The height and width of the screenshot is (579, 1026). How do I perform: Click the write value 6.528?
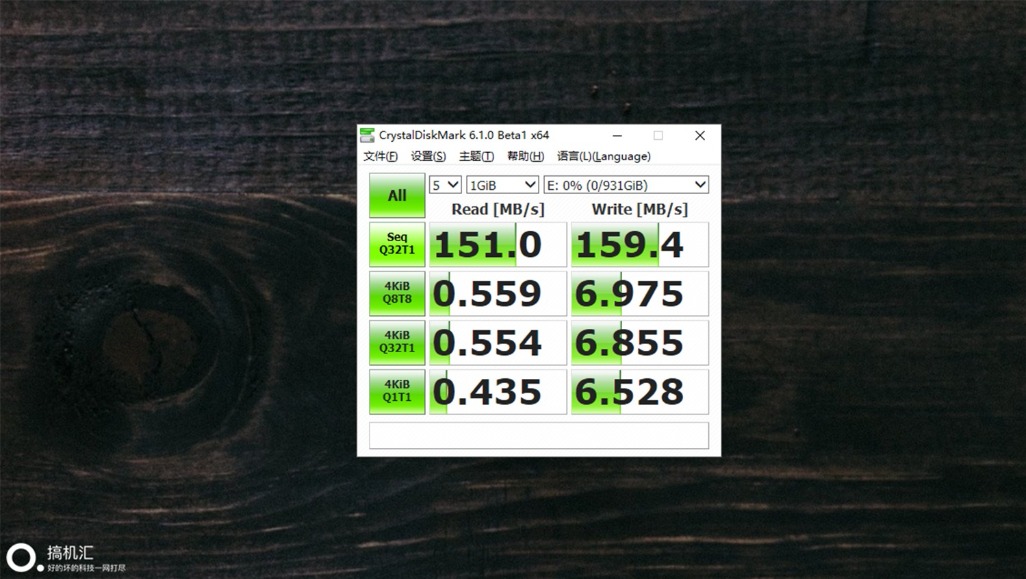point(639,391)
